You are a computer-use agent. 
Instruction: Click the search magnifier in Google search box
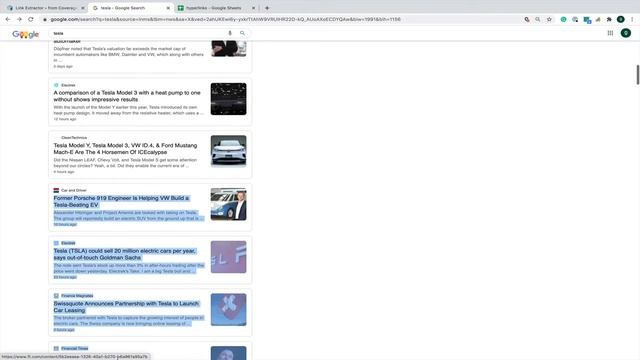[242, 33]
